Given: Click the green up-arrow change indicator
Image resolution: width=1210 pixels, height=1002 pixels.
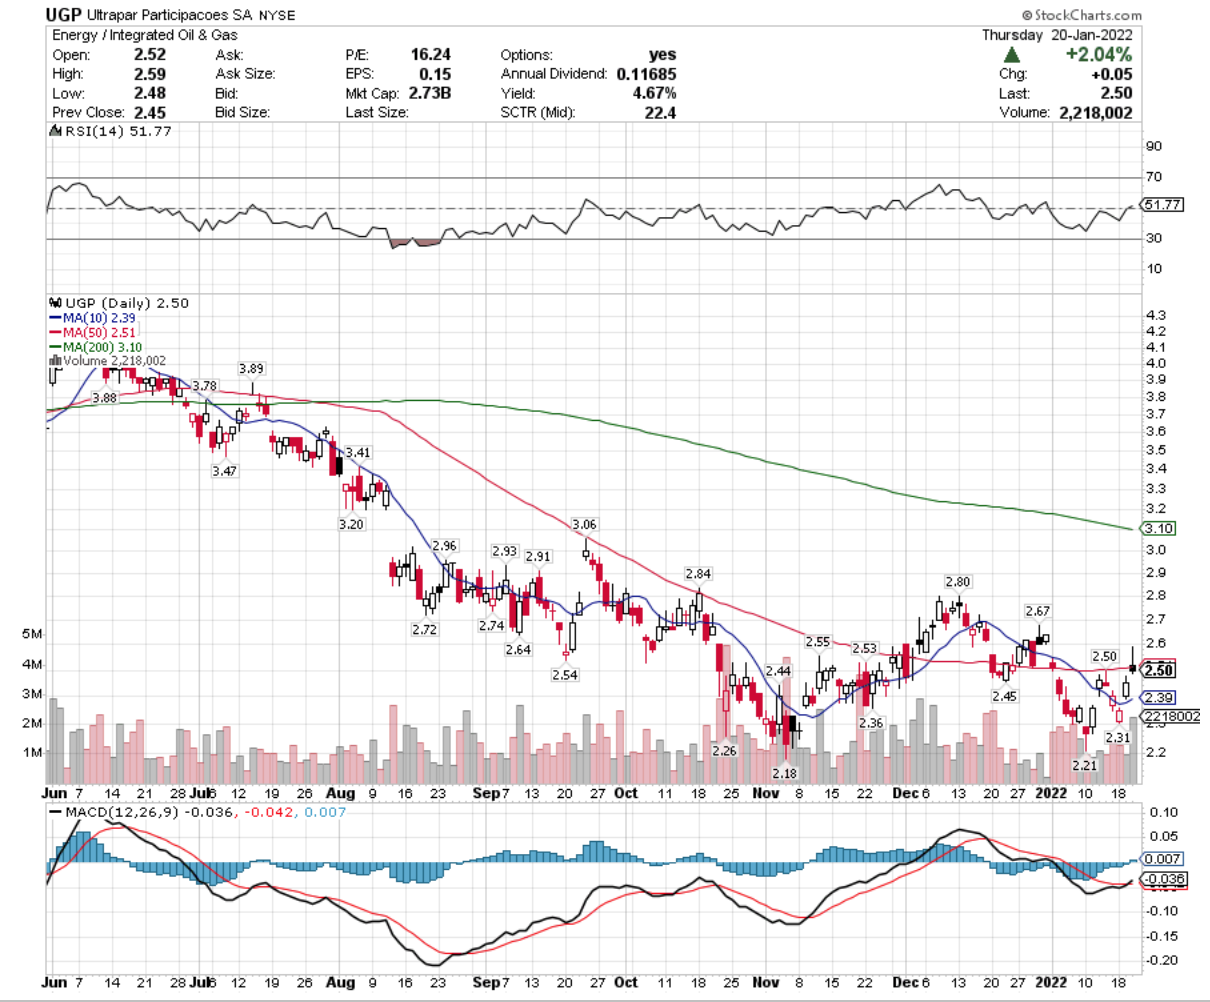Looking at the screenshot, I should (1012, 55).
